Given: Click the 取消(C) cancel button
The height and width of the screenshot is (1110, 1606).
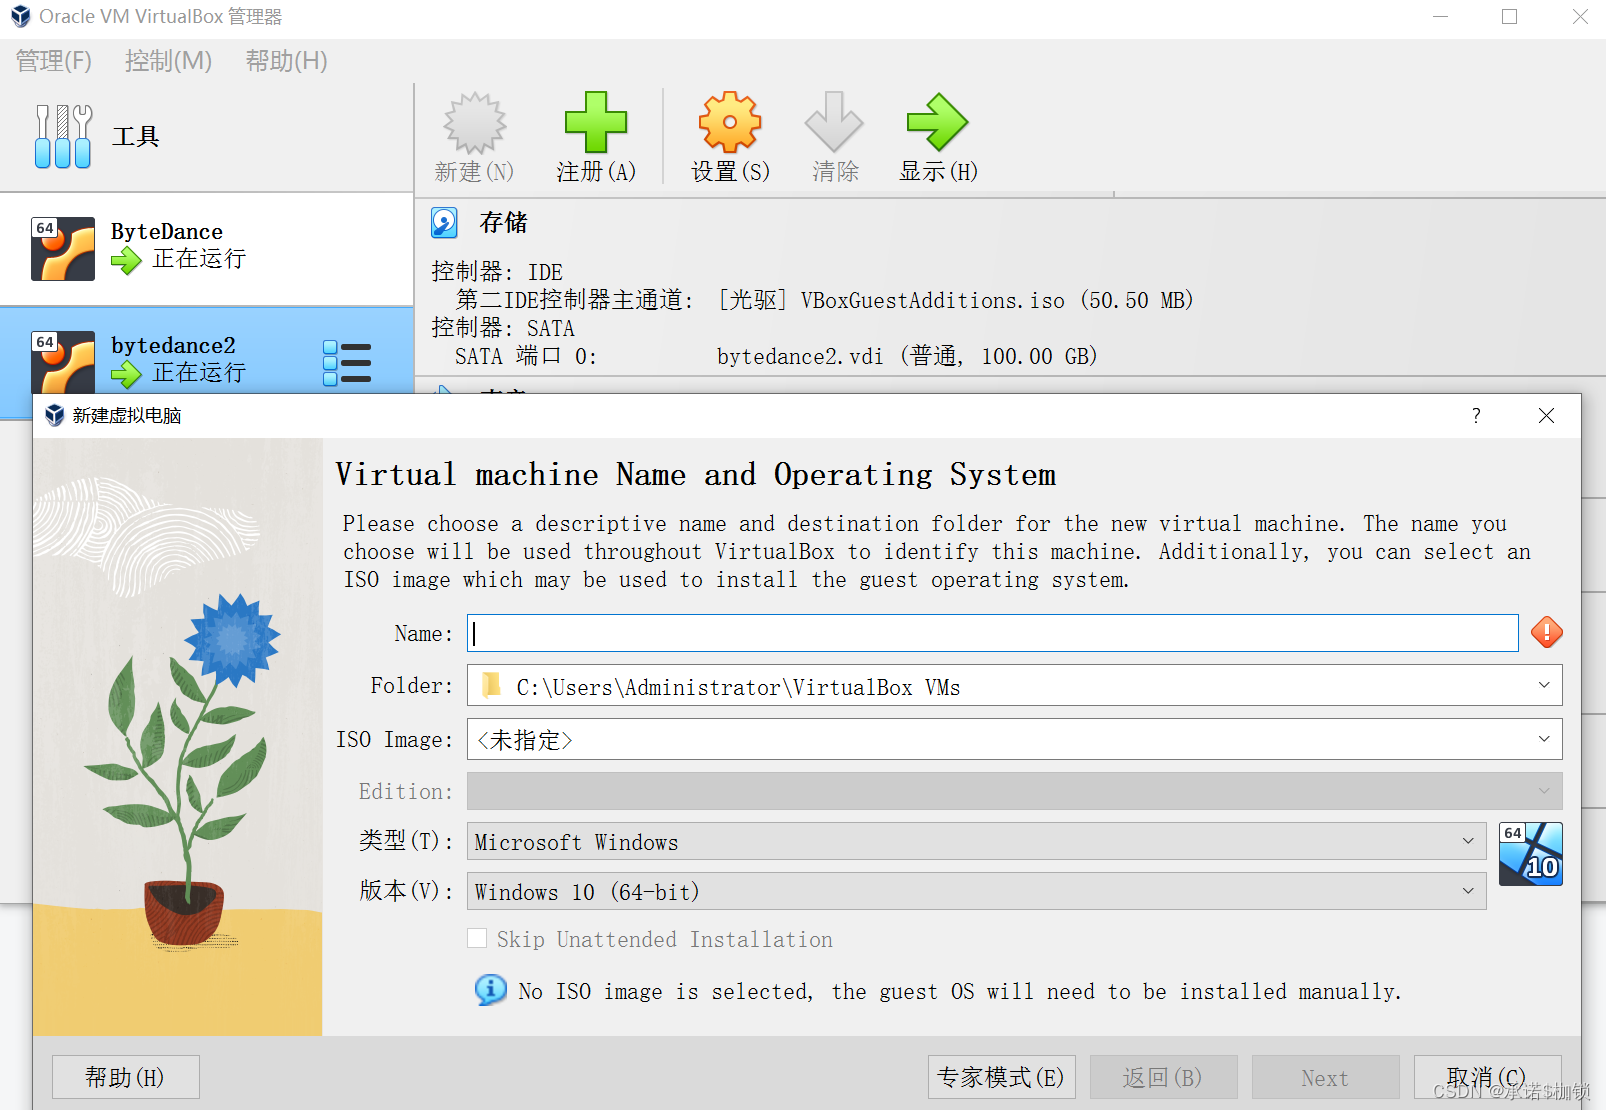Looking at the screenshot, I should [1487, 1077].
